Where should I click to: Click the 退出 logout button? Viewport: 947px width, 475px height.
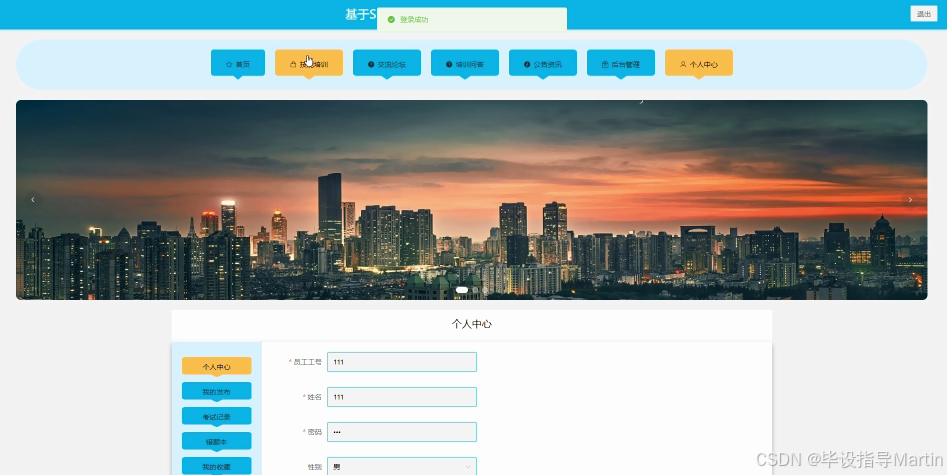(x=923, y=14)
